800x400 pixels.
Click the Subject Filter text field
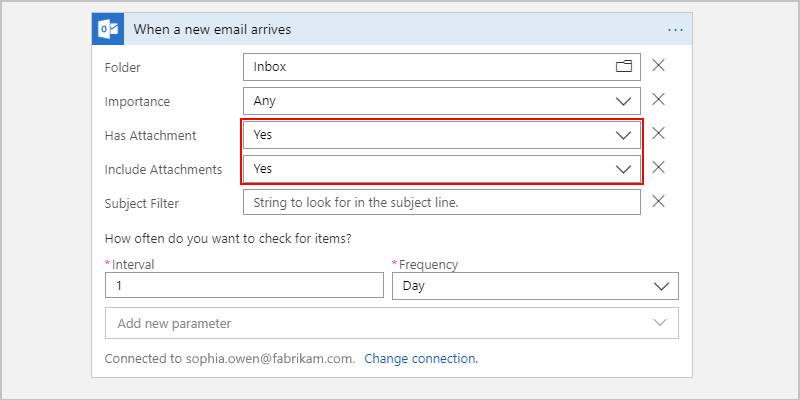(442, 203)
